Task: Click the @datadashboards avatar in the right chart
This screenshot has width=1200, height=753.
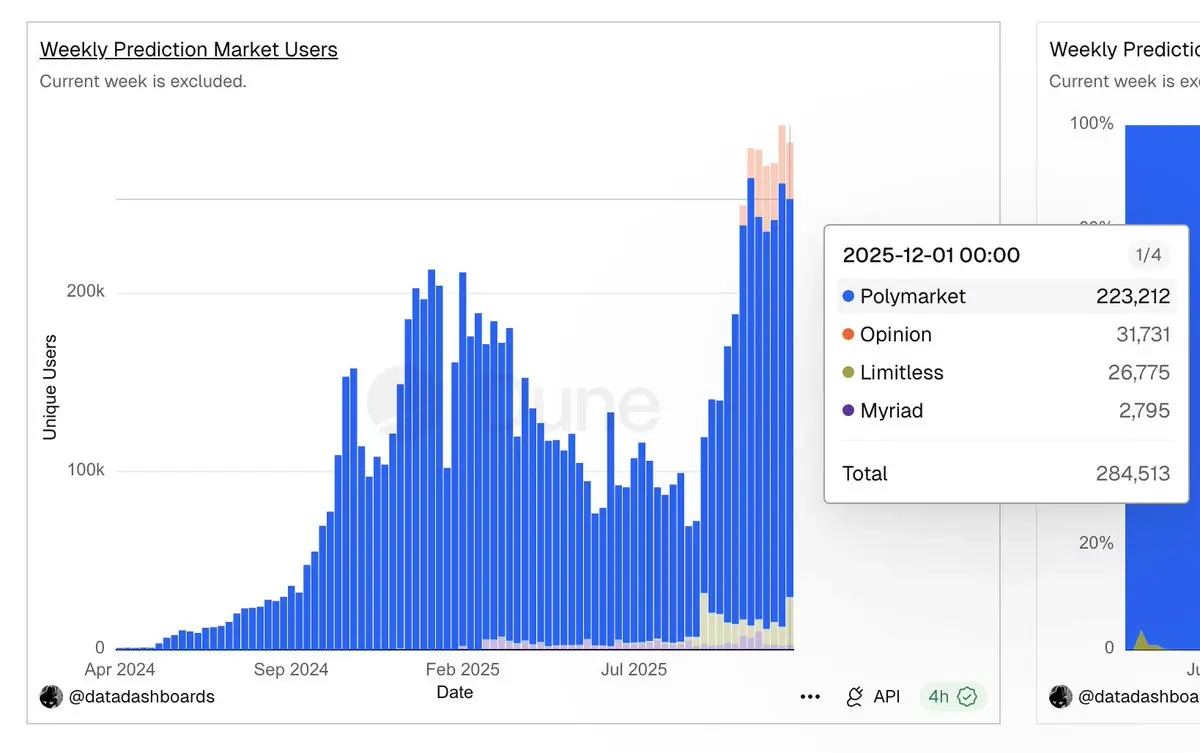Action: pyautogui.click(x=1060, y=696)
